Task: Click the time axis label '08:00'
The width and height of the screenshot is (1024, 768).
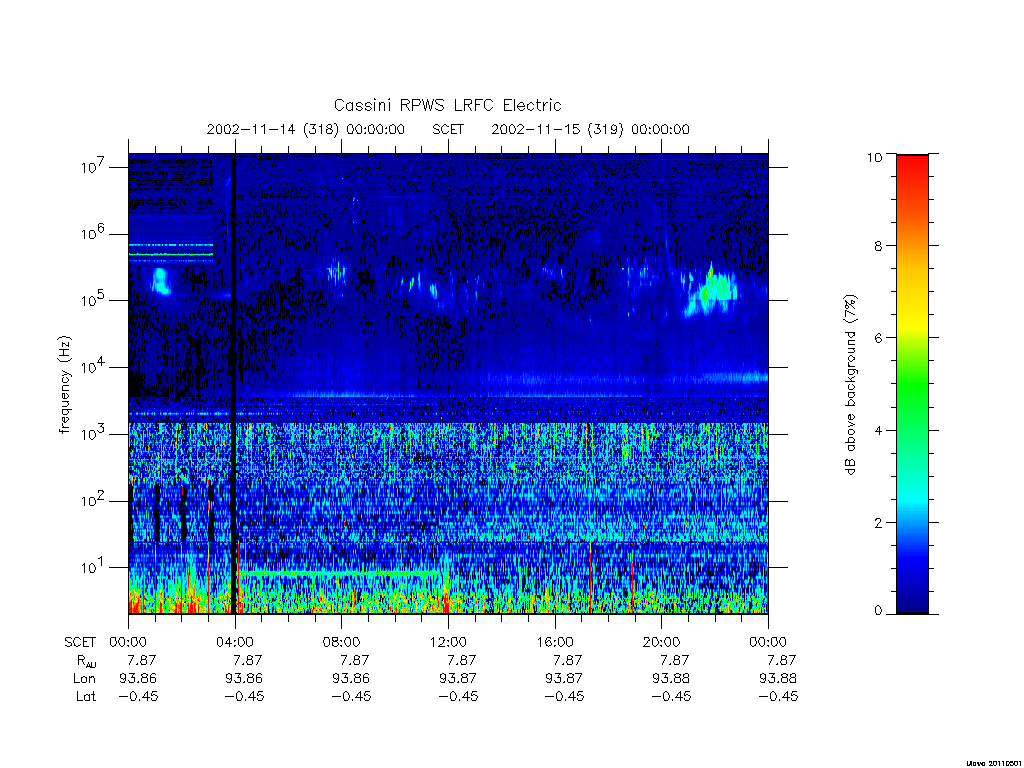Action: click(x=342, y=642)
